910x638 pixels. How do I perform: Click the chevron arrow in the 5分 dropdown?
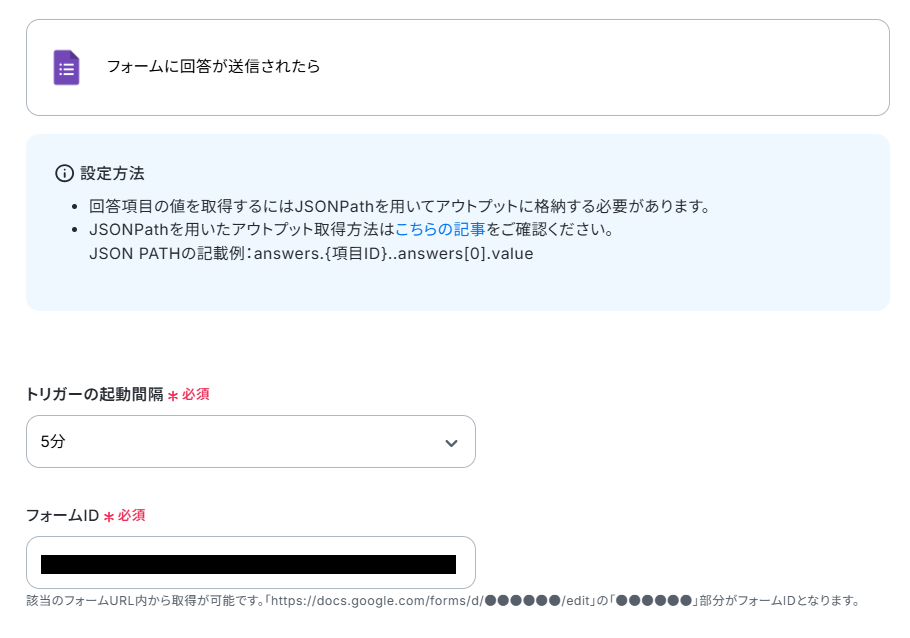(x=451, y=443)
